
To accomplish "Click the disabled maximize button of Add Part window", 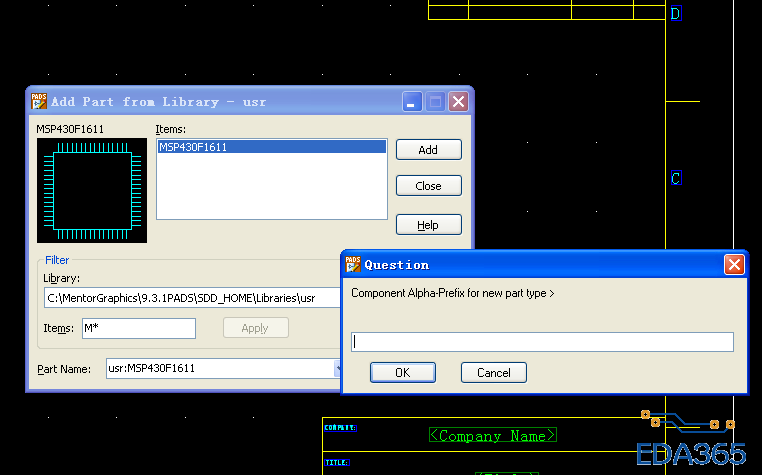I will 435,102.
